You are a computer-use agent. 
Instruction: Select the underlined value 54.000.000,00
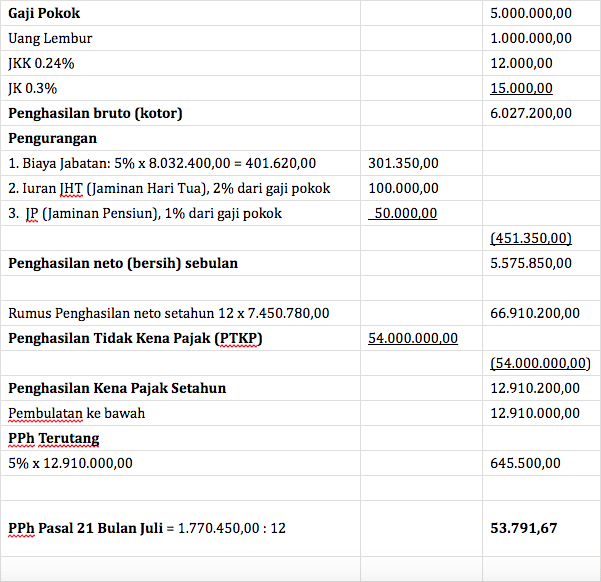413,338
